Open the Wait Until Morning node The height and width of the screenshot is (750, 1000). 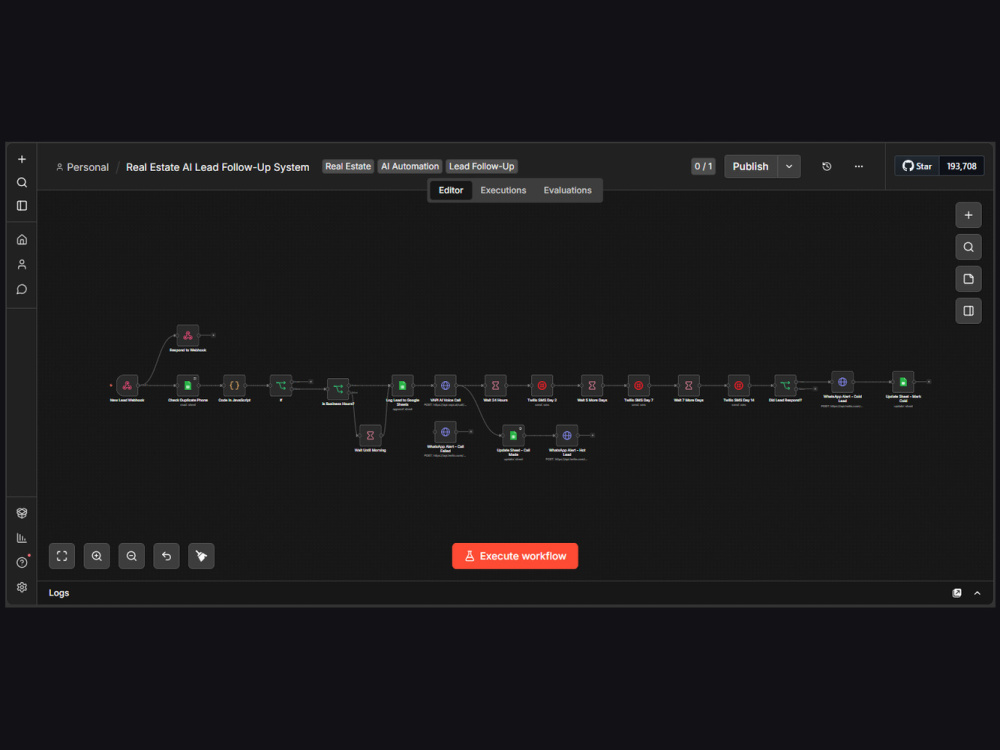coord(370,435)
